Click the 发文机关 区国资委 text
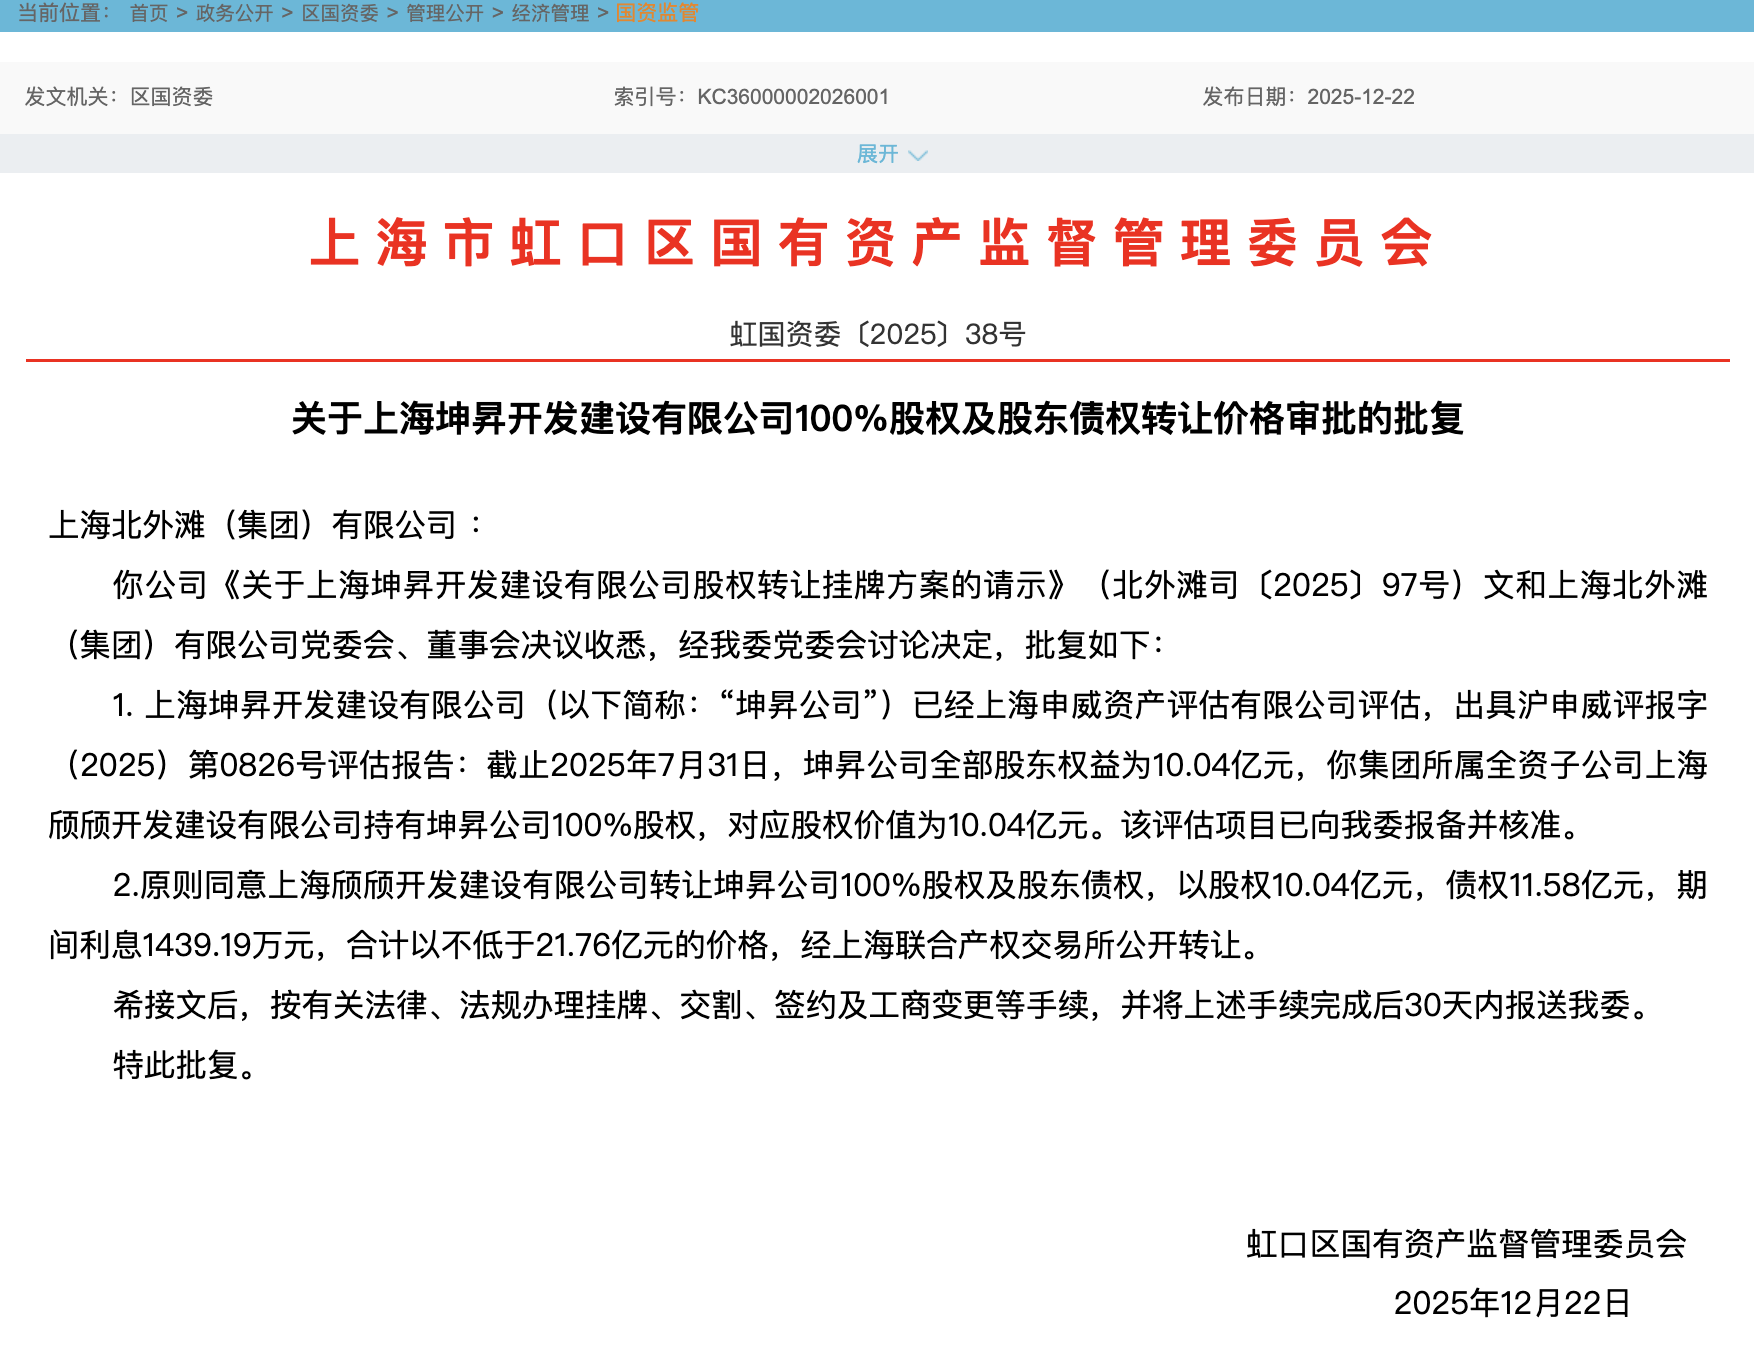Screen dimensions: 1754x1352 pyautogui.click(x=119, y=97)
